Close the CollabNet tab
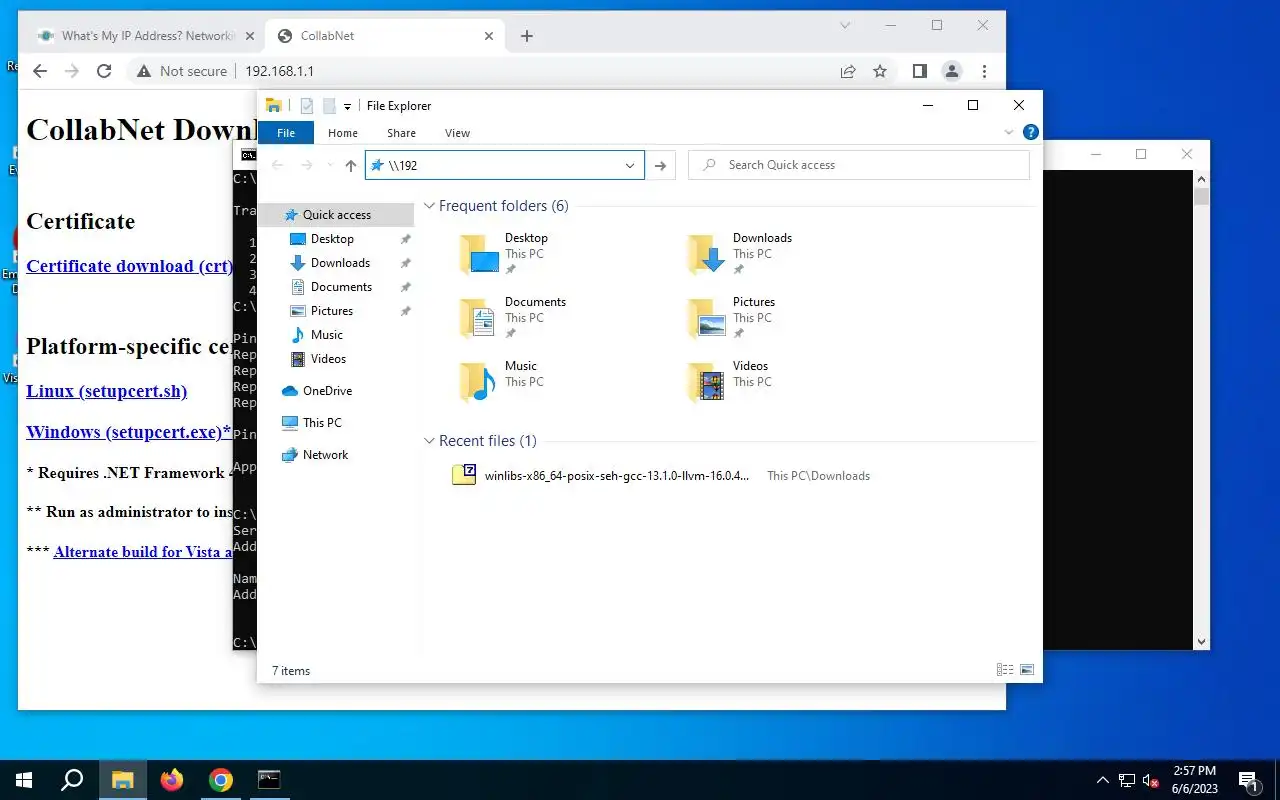The height and width of the screenshot is (800, 1280). [489, 36]
